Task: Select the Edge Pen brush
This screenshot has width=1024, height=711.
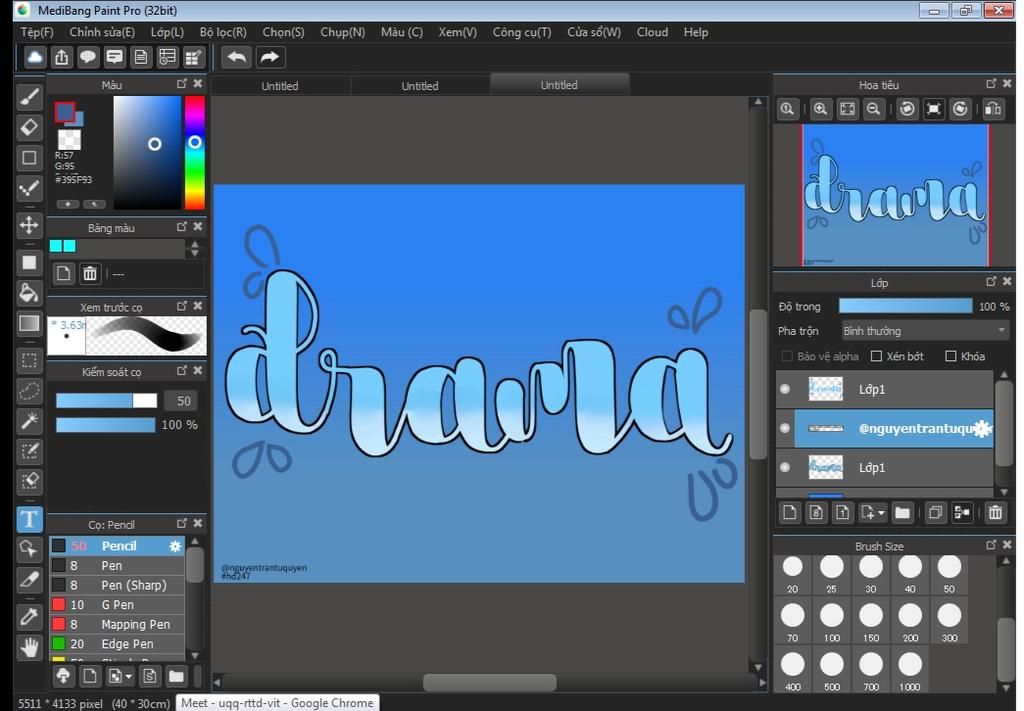Action: pos(118,644)
